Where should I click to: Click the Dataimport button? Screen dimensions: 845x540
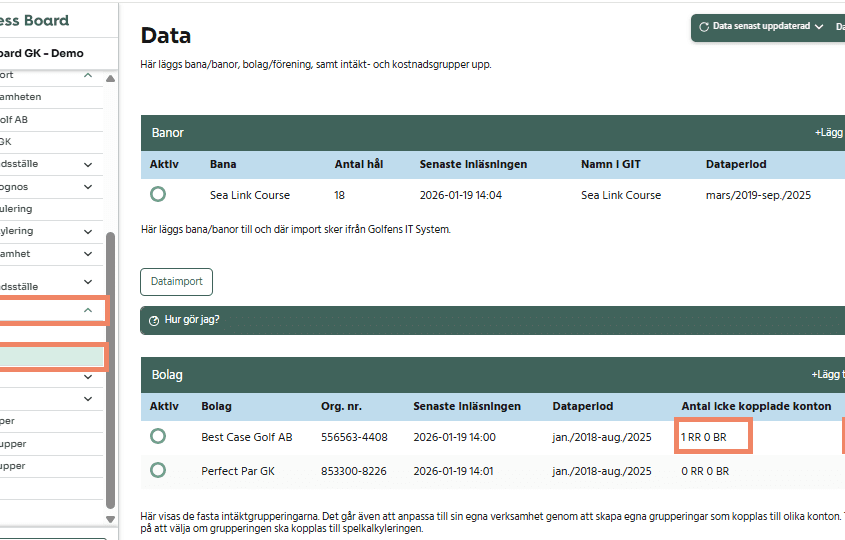[176, 282]
